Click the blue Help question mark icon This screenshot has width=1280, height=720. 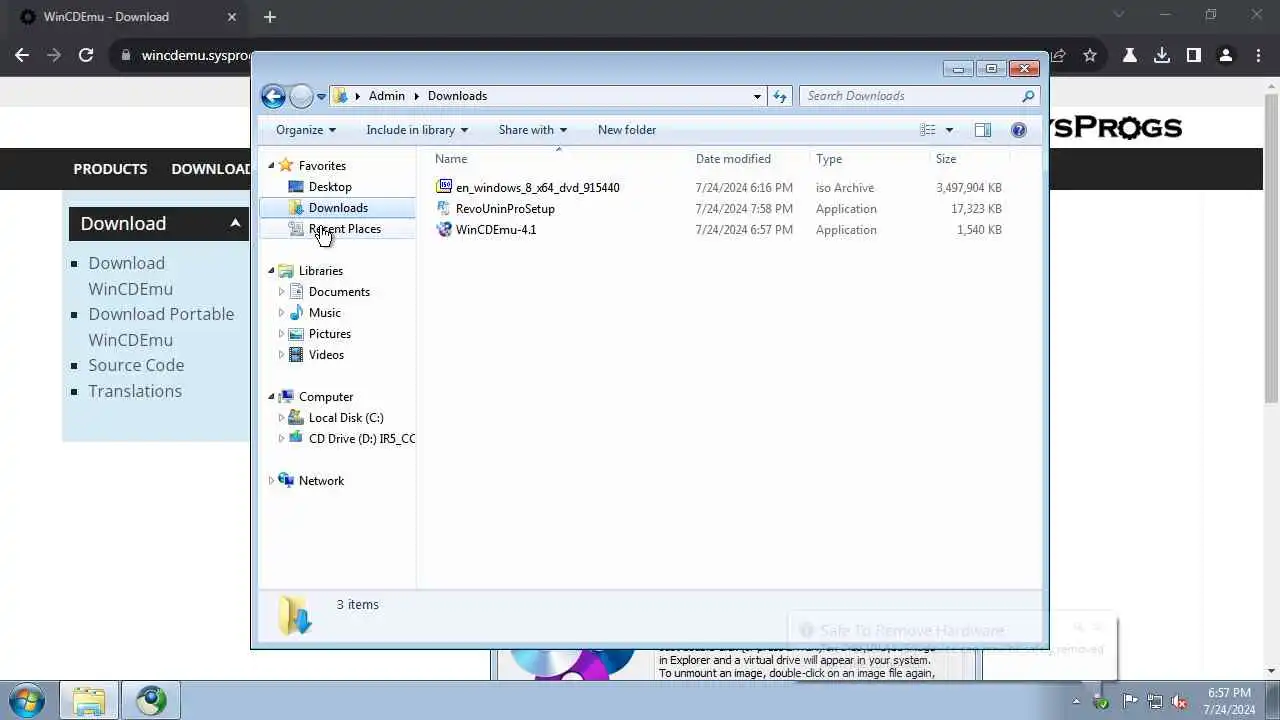pyautogui.click(x=1019, y=130)
